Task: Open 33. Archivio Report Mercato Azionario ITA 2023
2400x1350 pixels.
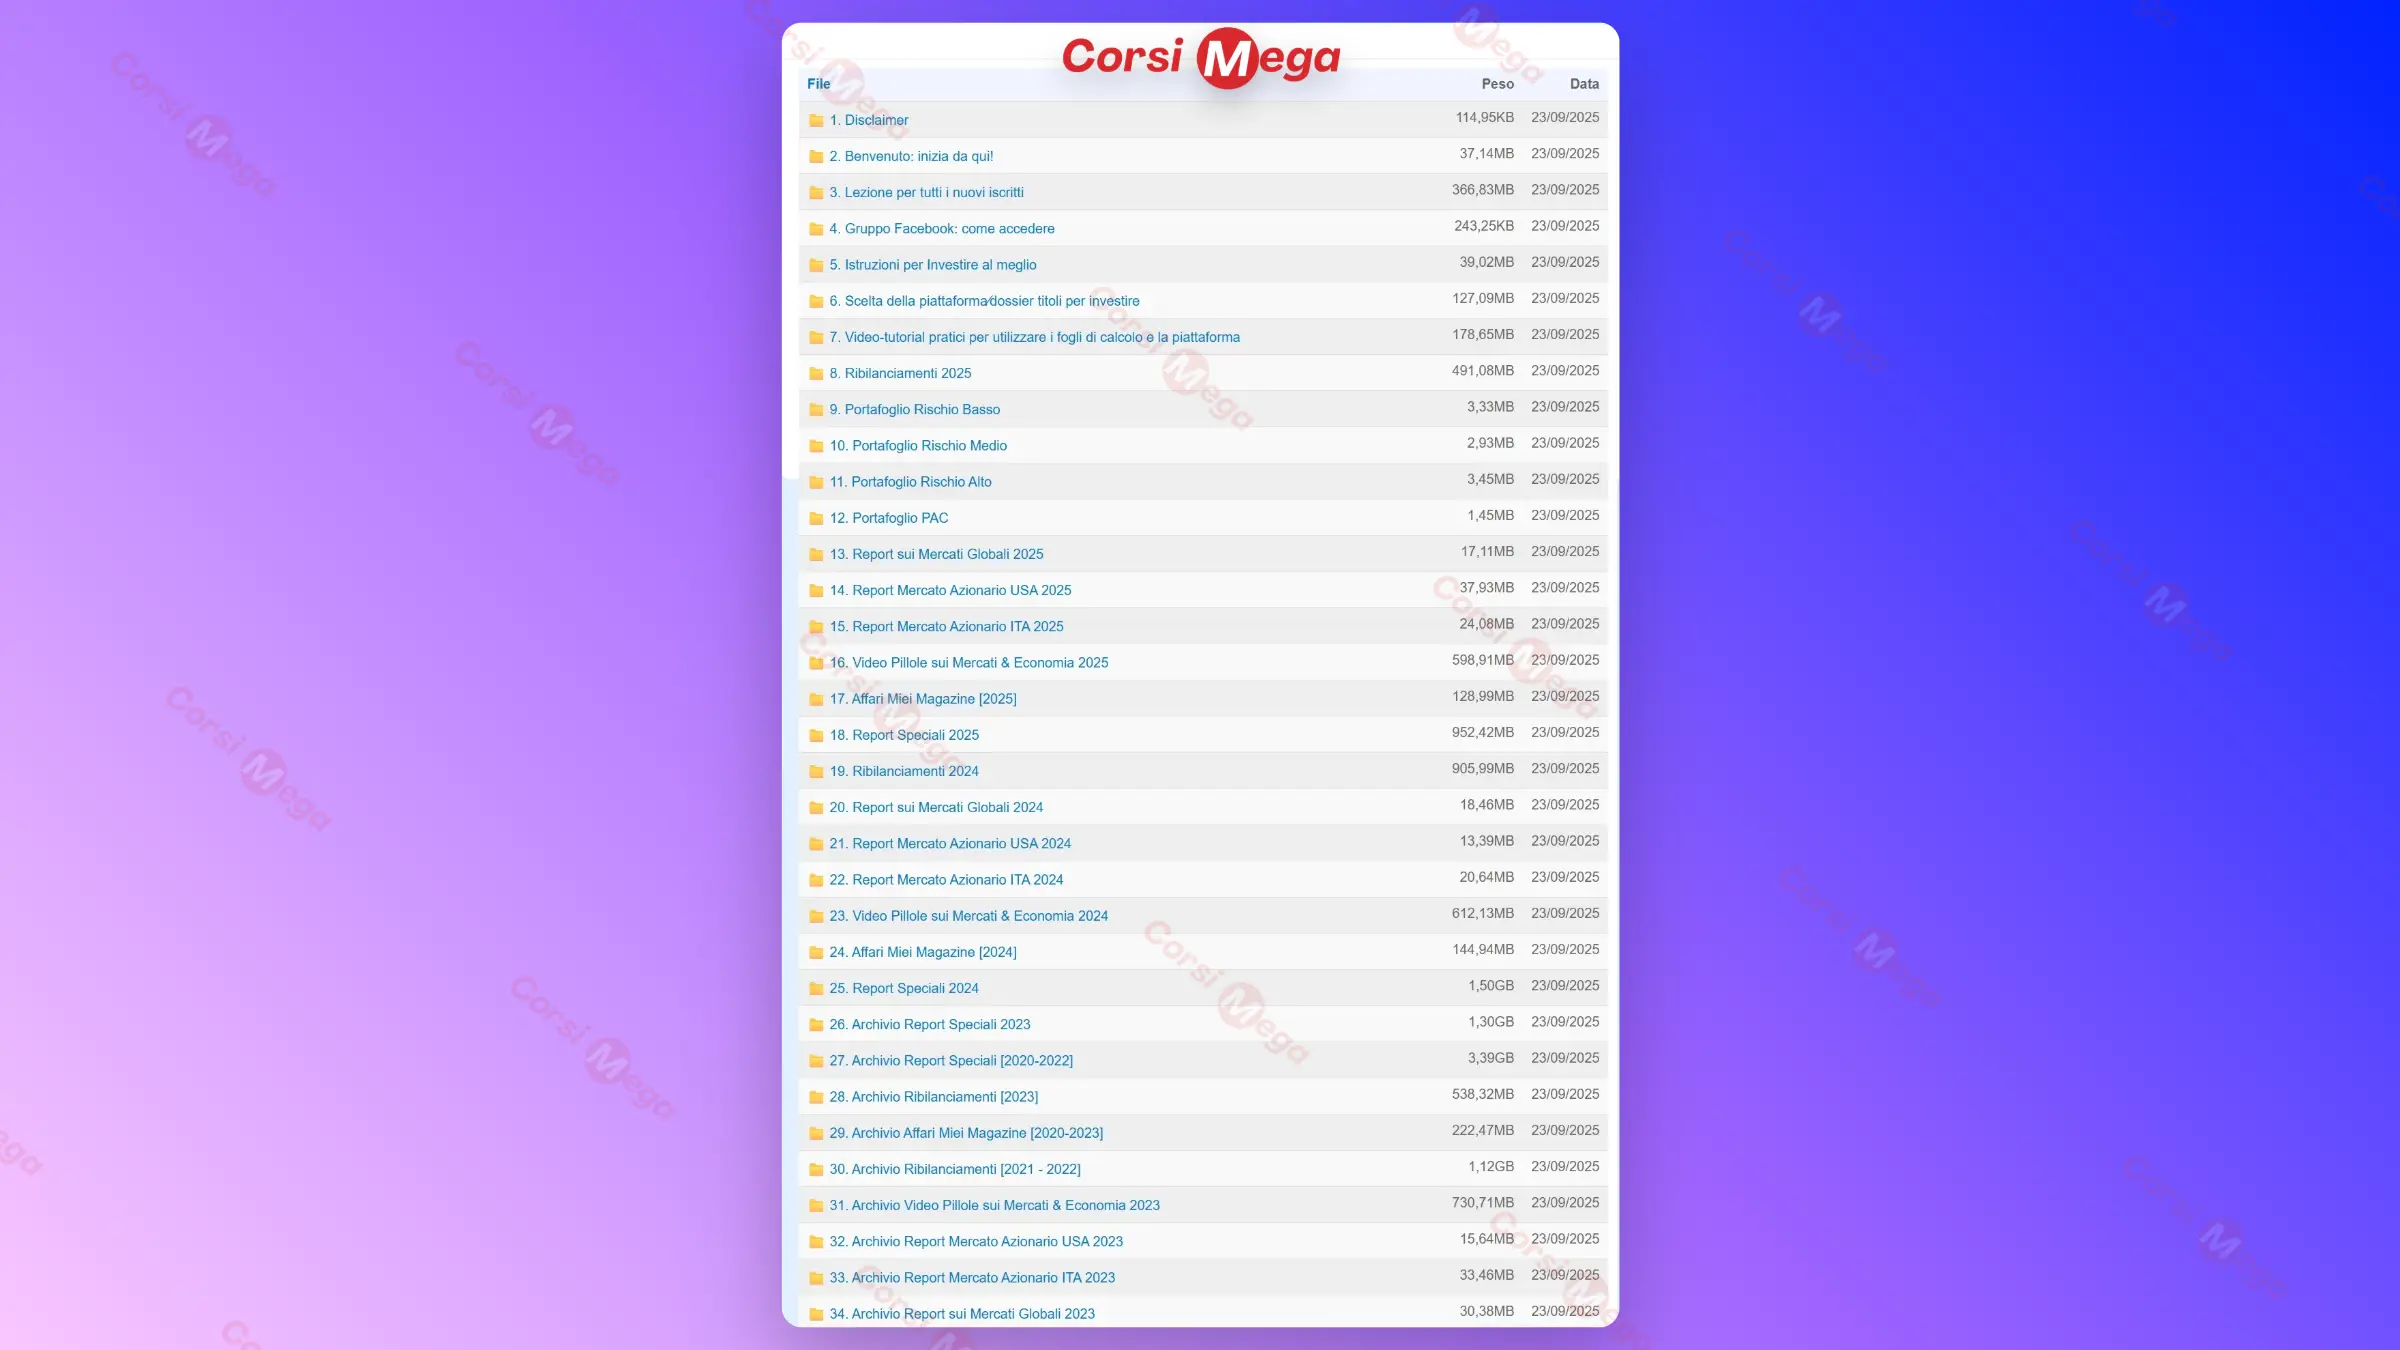Action: click(x=982, y=1278)
